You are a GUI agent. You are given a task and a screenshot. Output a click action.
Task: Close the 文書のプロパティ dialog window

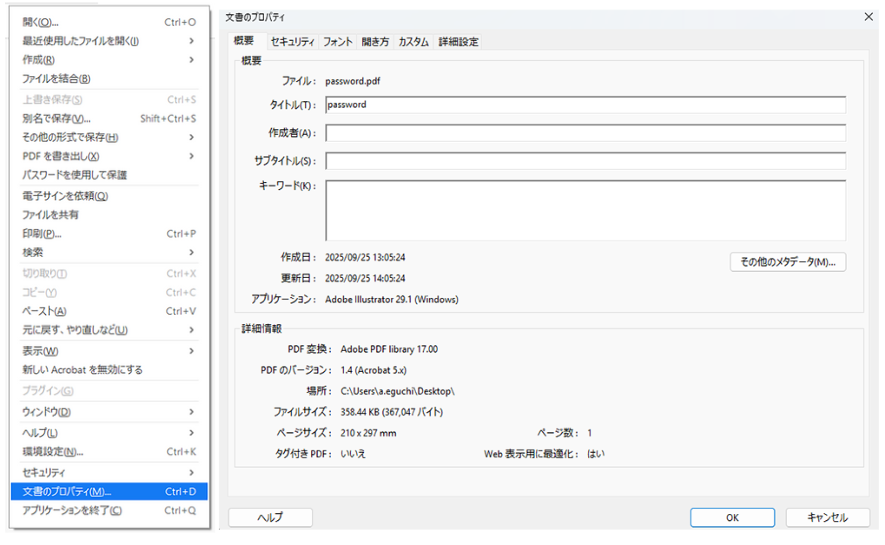[867, 17]
